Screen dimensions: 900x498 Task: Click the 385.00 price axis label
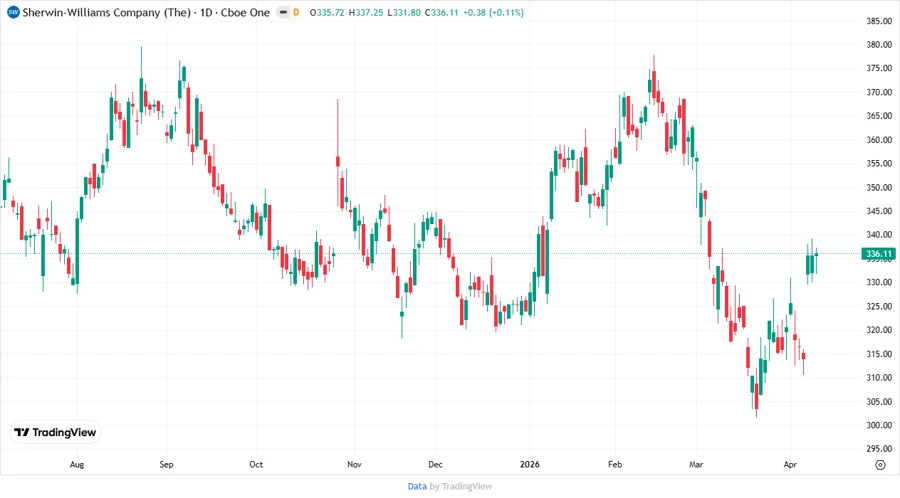tap(879, 21)
